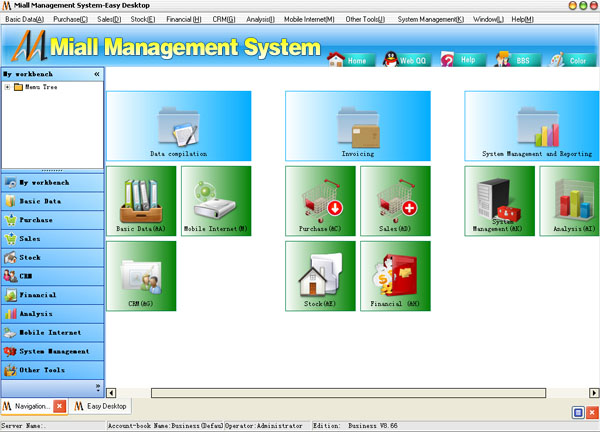The image size is (600, 432).
Task: Open the Other Tools(J) menu
Action: click(x=365, y=20)
